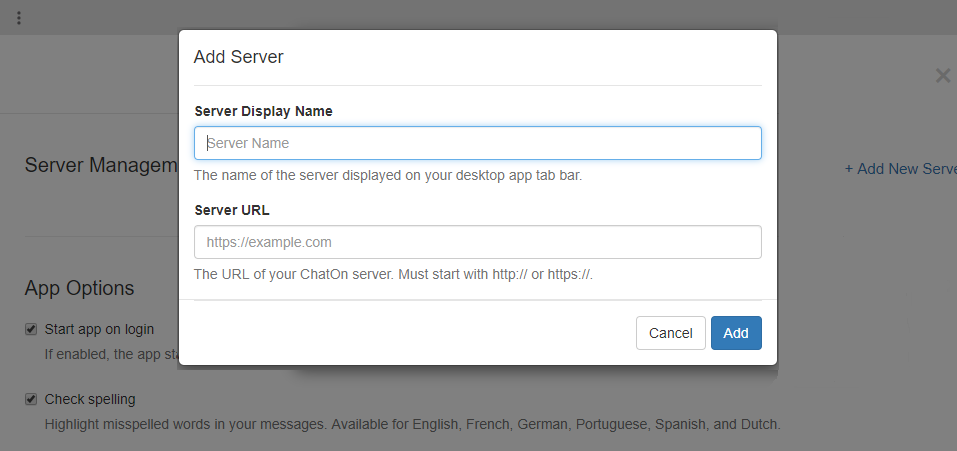Click the Server Display Name label
This screenshot has width=957, height=451.
point(263,111)
